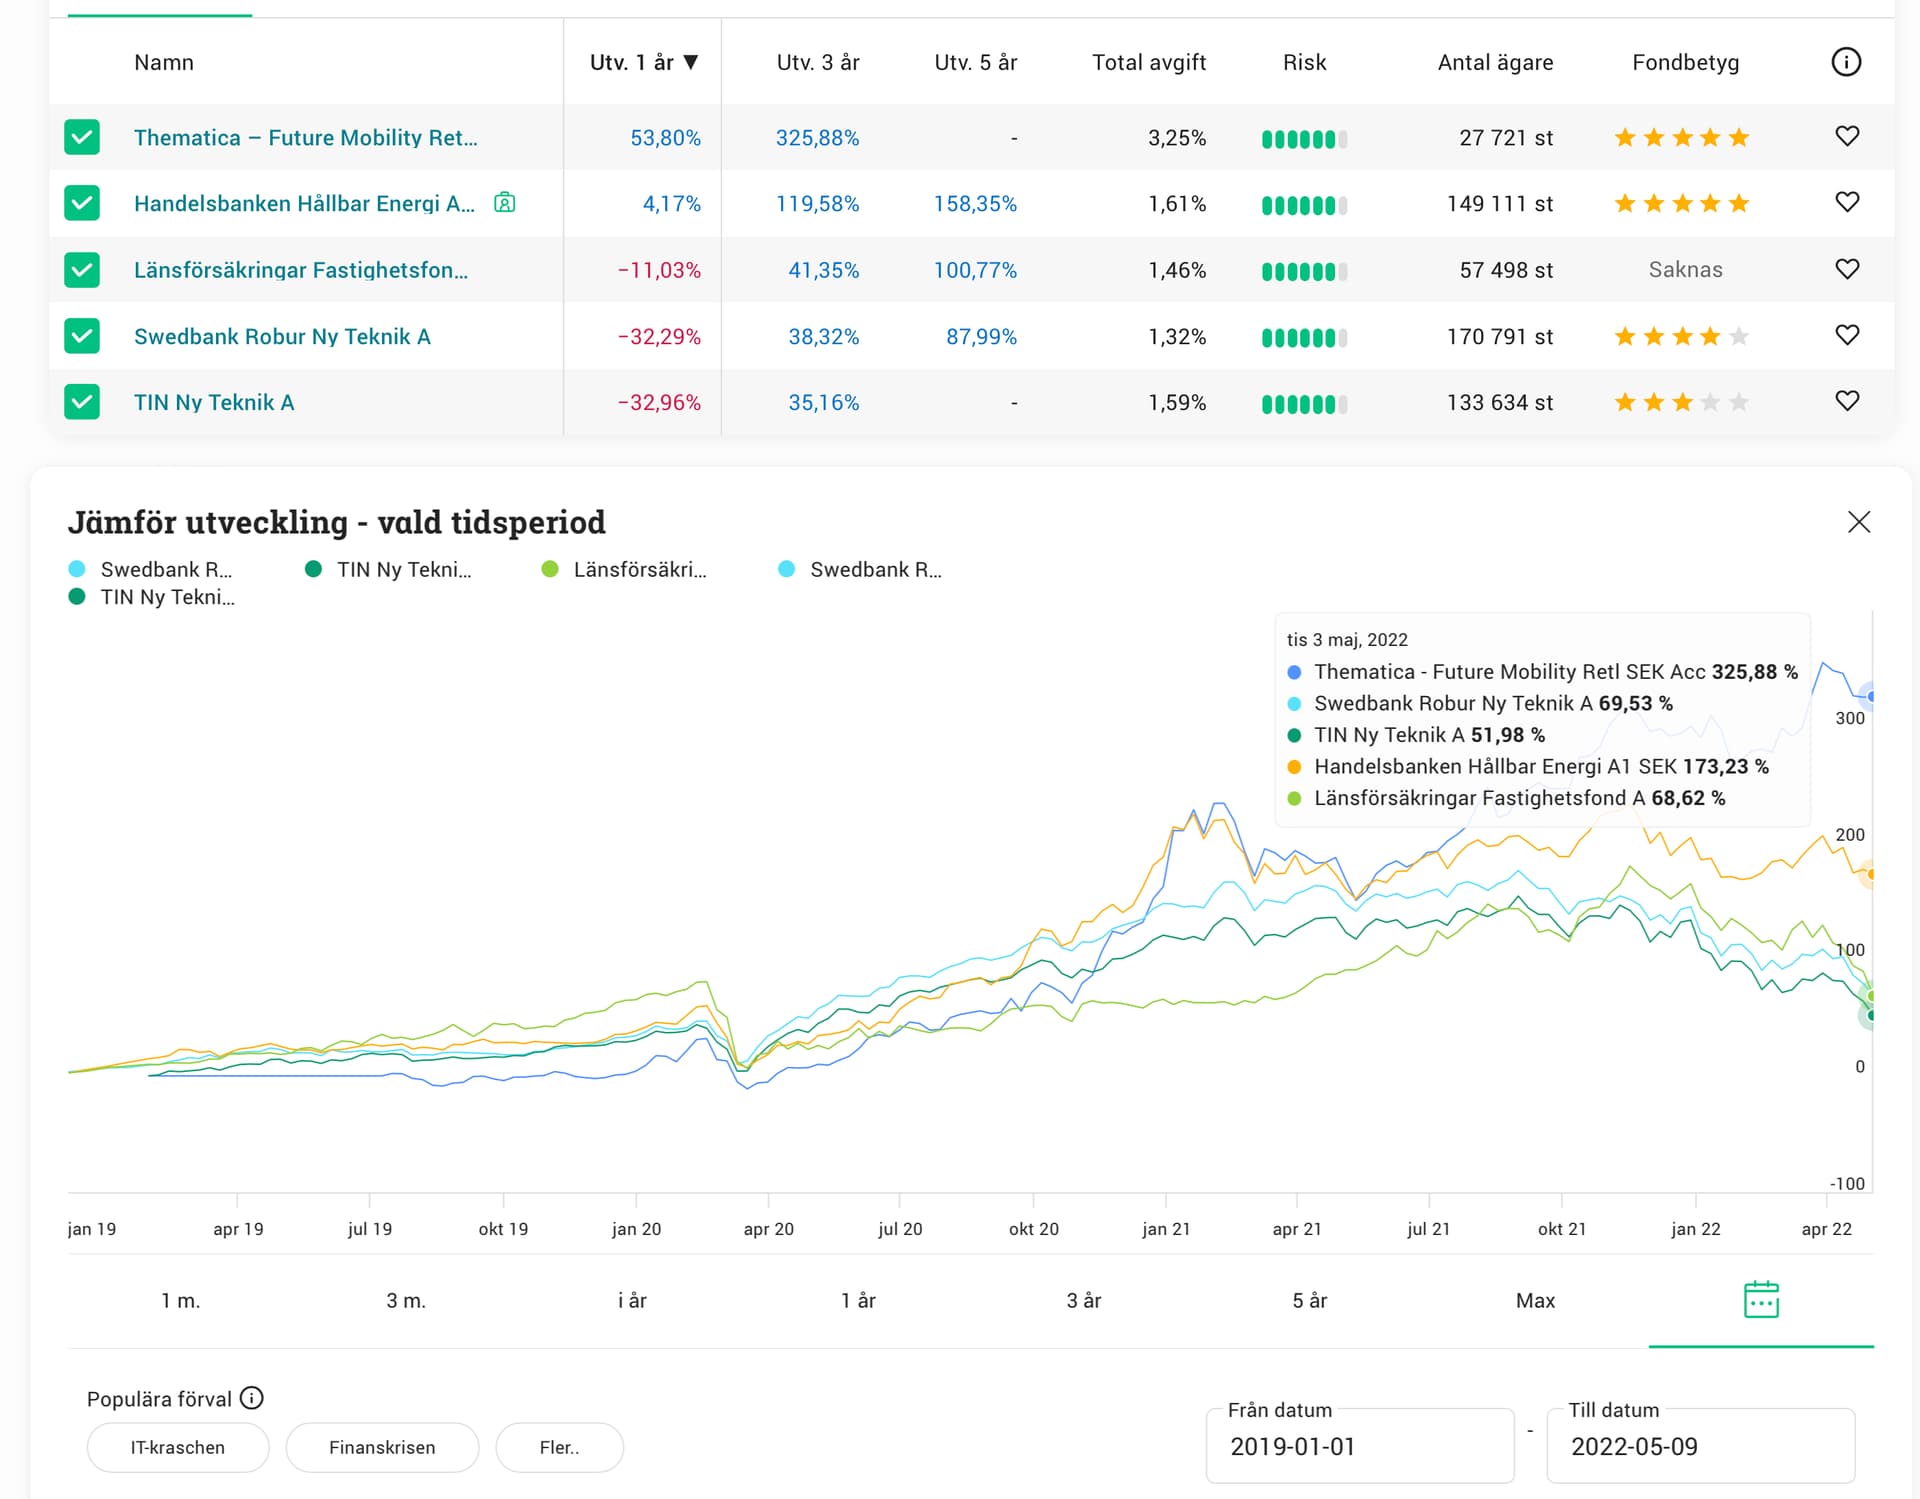Click Swedbank Robur four-star rating
This screenshot has width=1920, height=1499.
tap(1682, 336)
